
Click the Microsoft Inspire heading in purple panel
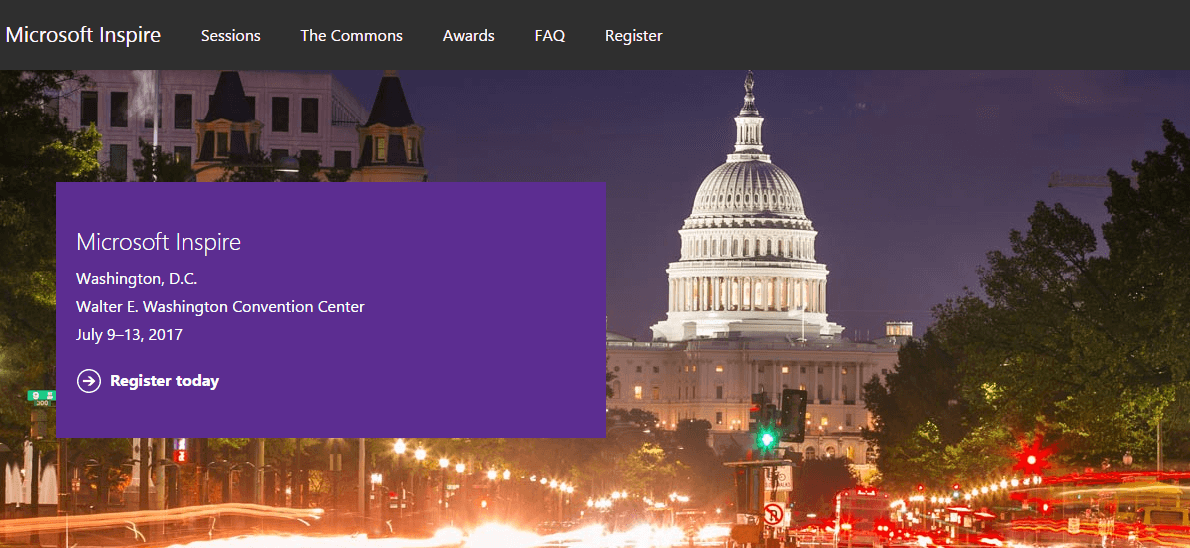coord(159,242)
